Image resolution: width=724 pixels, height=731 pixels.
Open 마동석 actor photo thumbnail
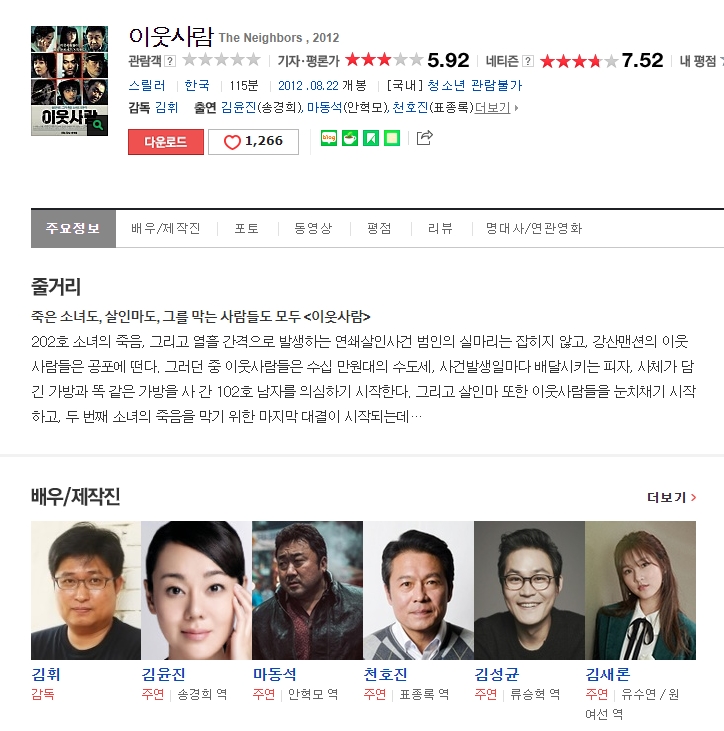pyautogui.click(x=307, y=590)
